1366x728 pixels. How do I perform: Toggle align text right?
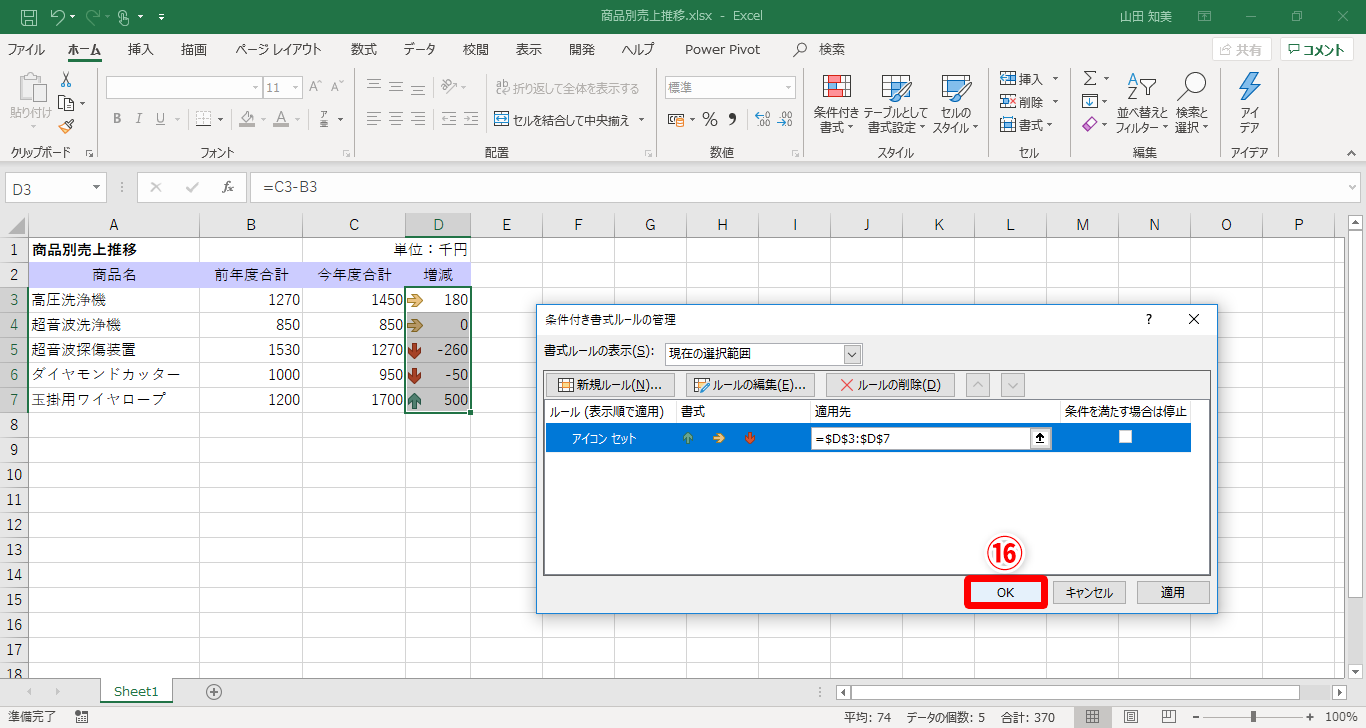tap(420, 120)
